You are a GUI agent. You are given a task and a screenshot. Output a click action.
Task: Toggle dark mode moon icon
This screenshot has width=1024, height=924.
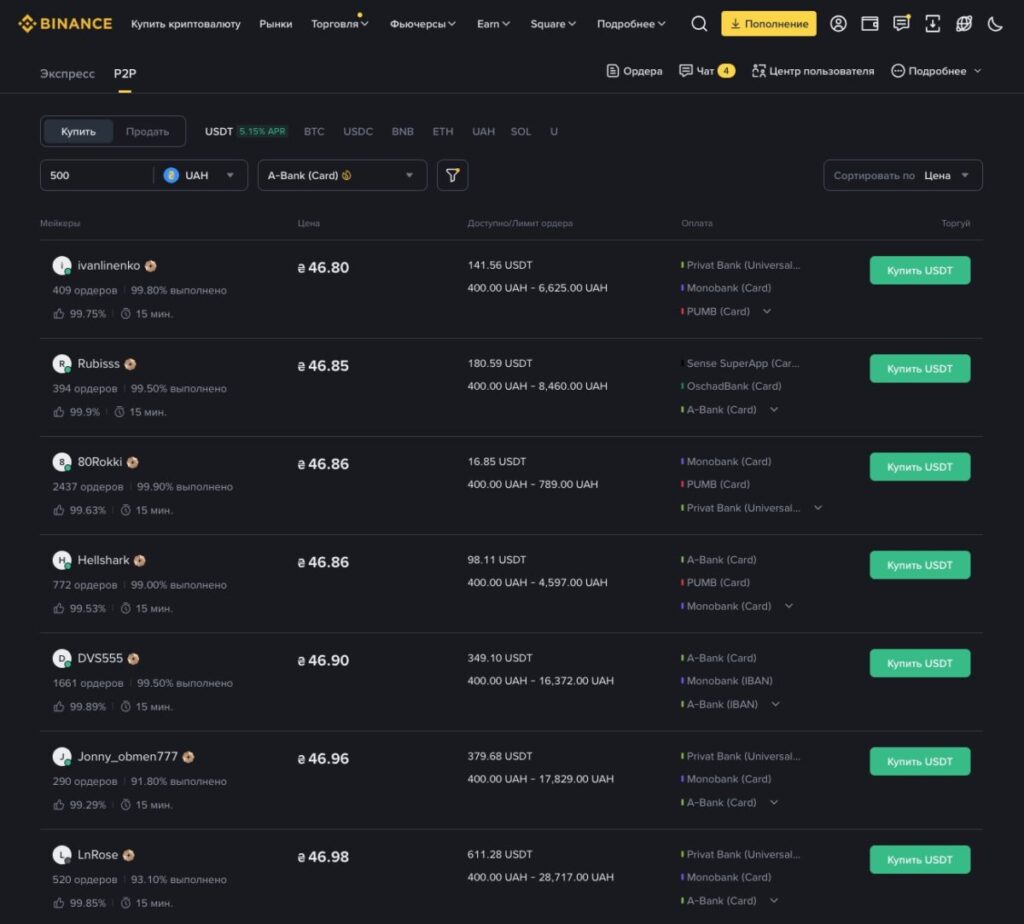(995, 24)
